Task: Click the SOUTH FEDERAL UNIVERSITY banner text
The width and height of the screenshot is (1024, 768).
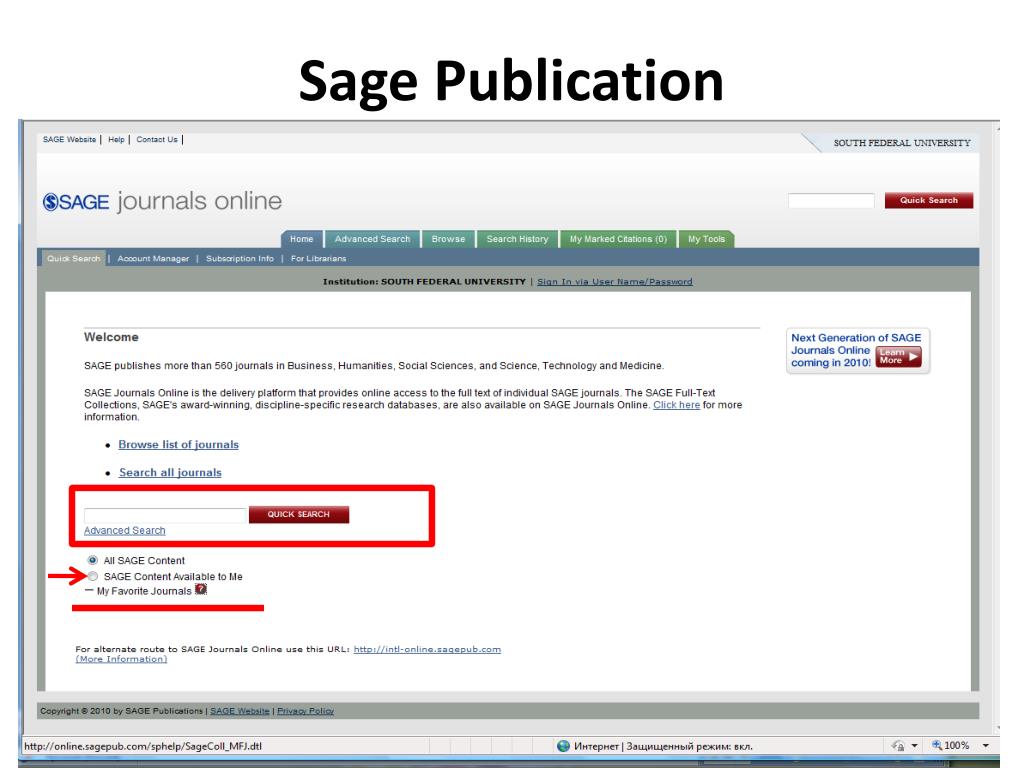Action: [x=902, y=142]
